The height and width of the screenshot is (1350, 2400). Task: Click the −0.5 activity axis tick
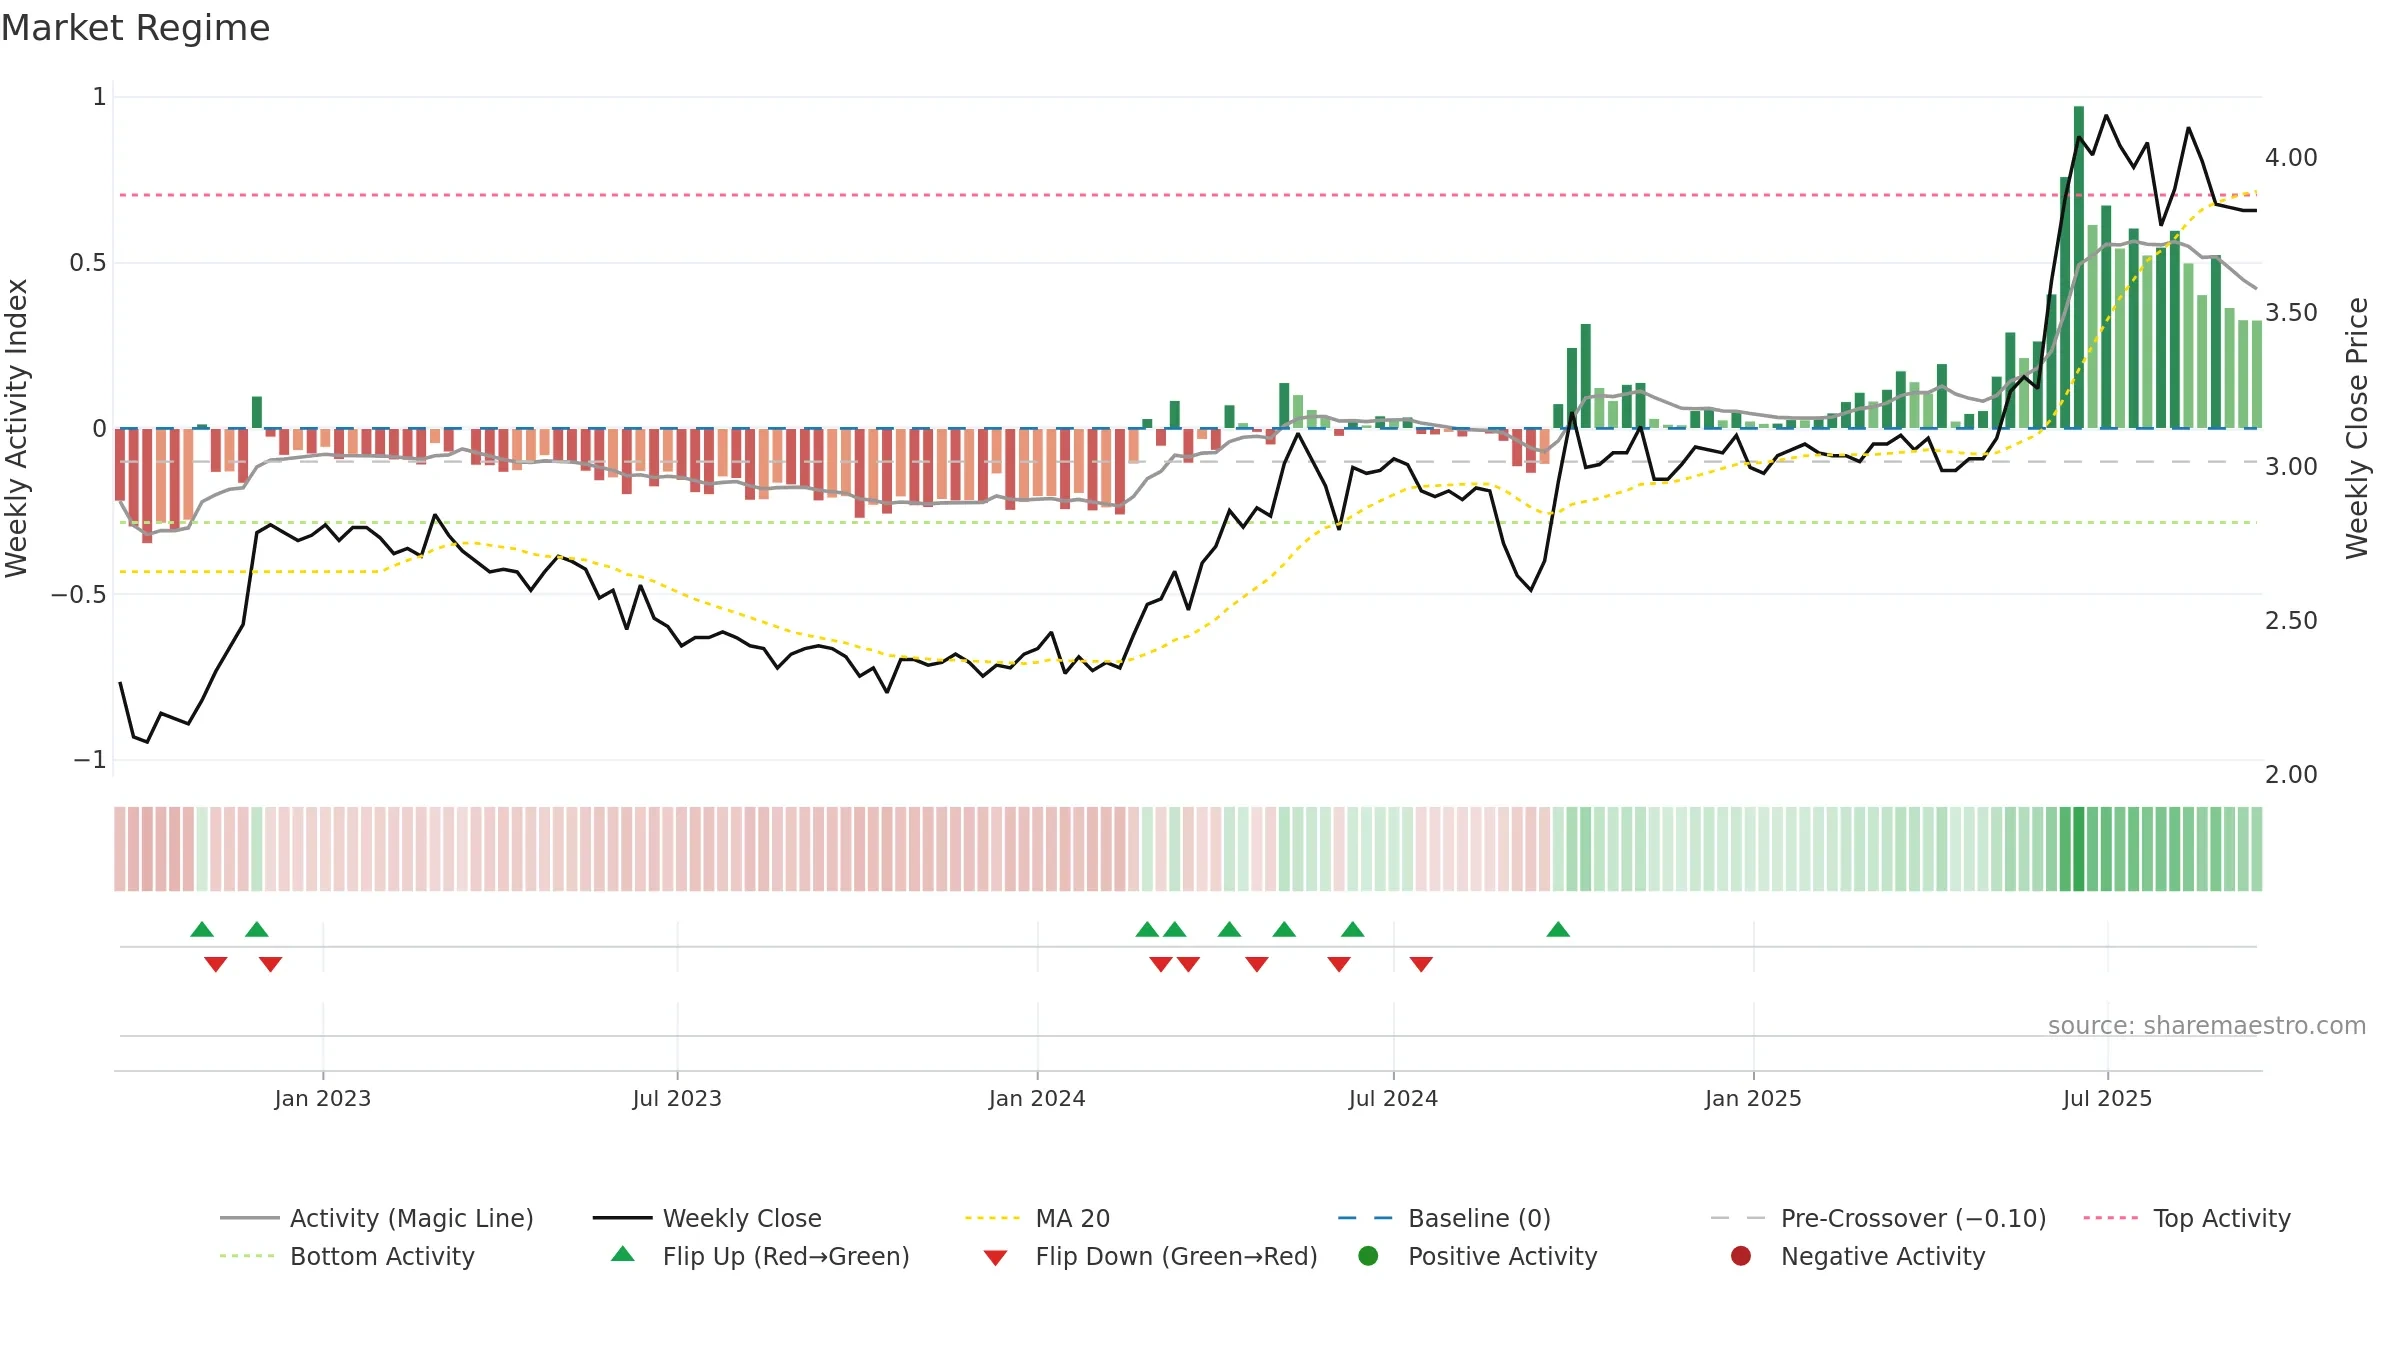point(79,594)
